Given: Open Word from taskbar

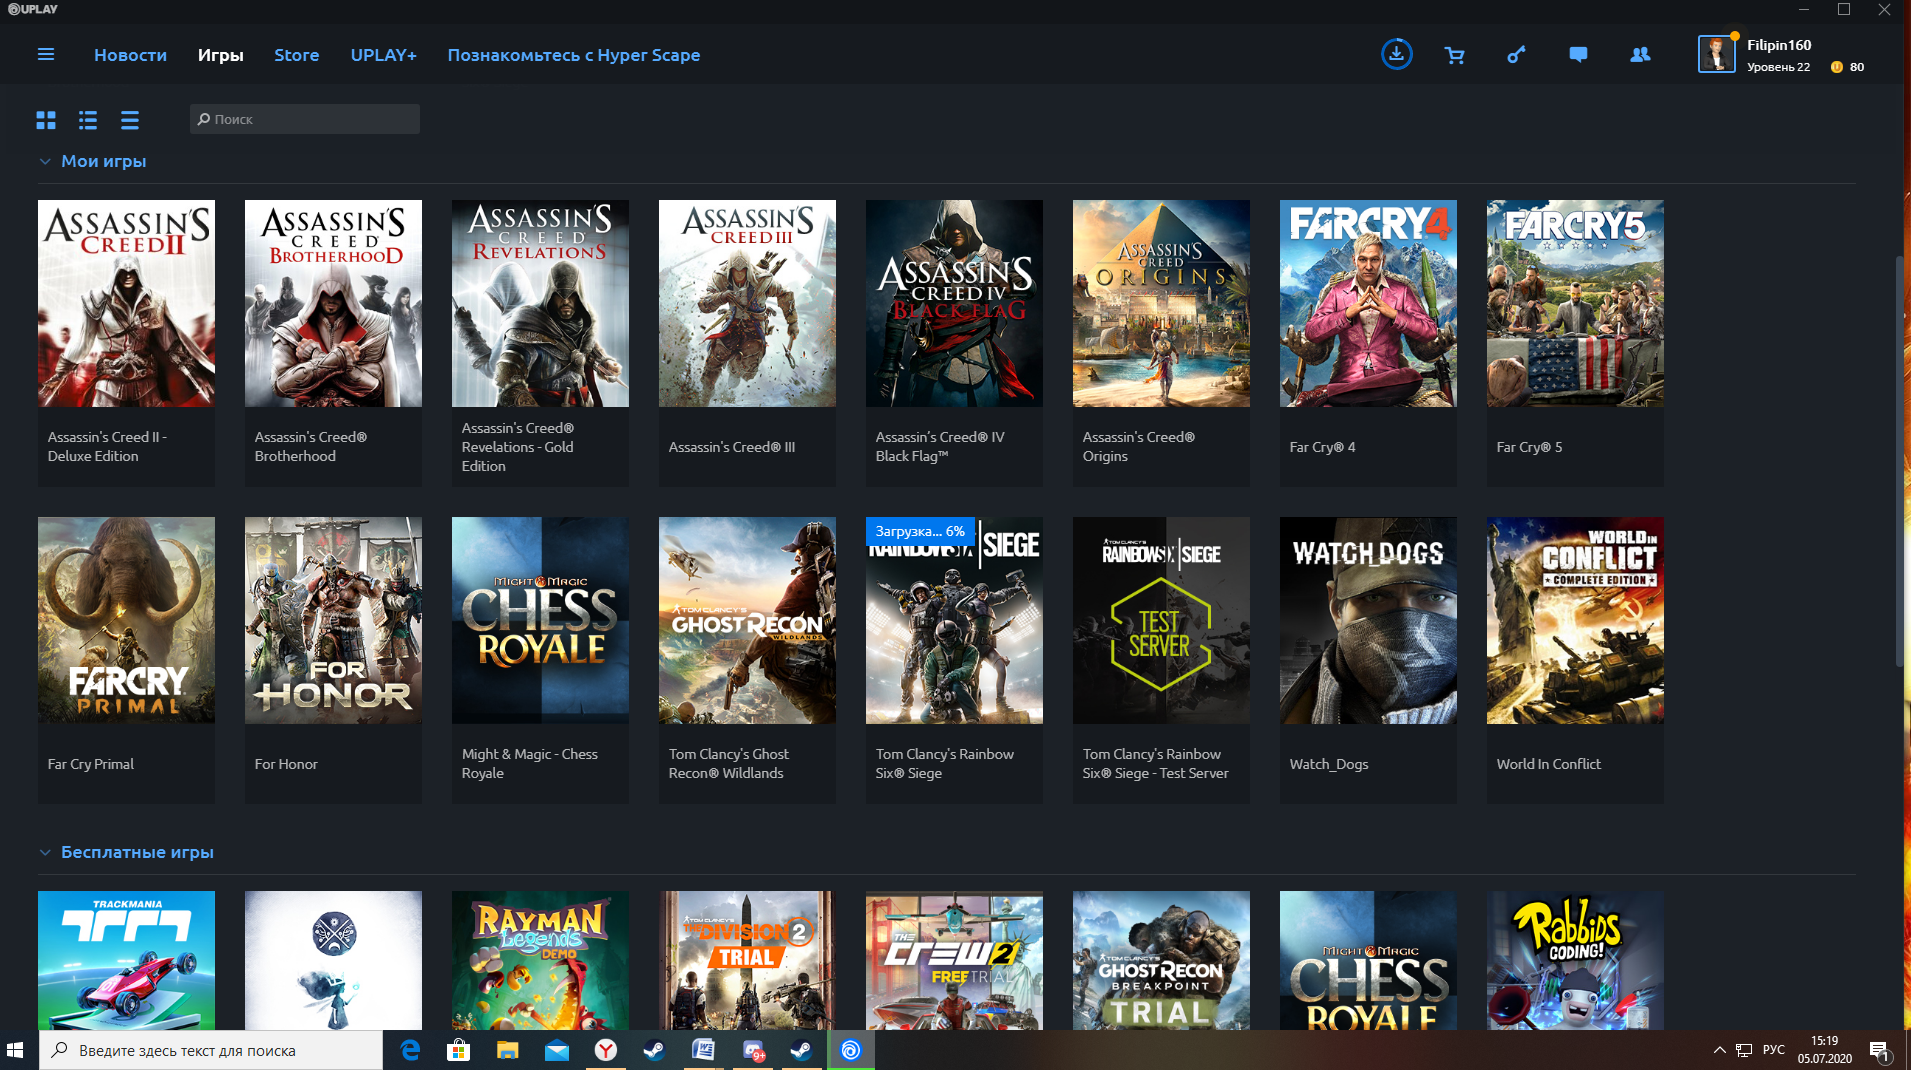Looking at the screenshot, I should tap(704, 1050).
